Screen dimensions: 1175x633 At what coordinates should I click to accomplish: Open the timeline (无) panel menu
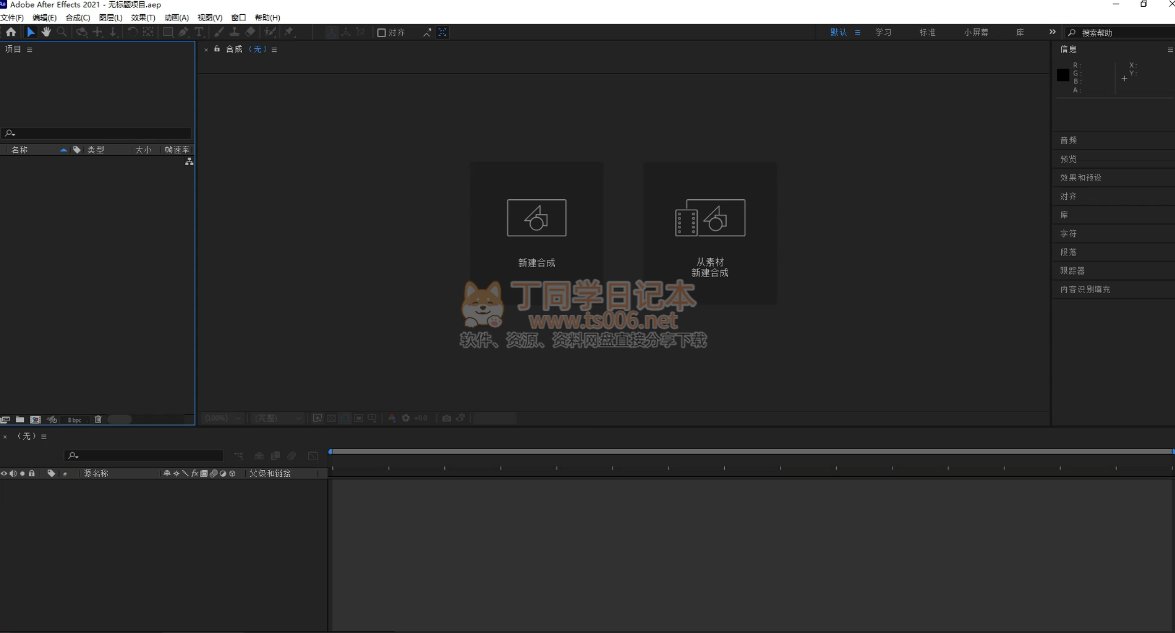tap(43, 436)
